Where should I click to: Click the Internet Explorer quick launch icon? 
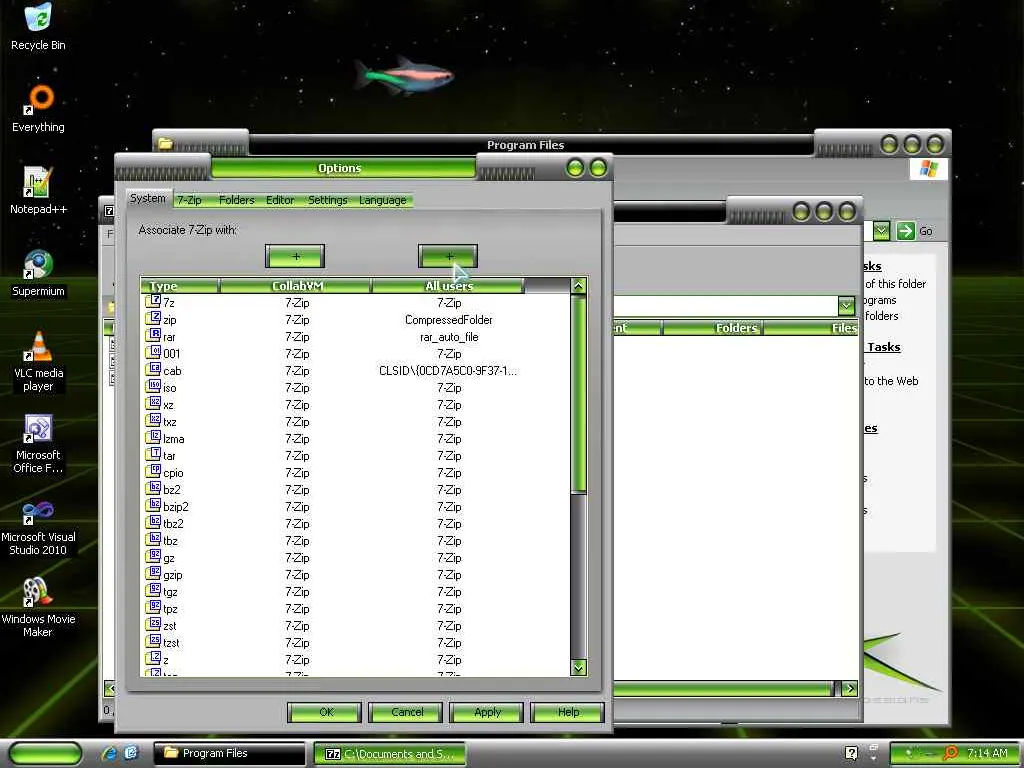108,753
